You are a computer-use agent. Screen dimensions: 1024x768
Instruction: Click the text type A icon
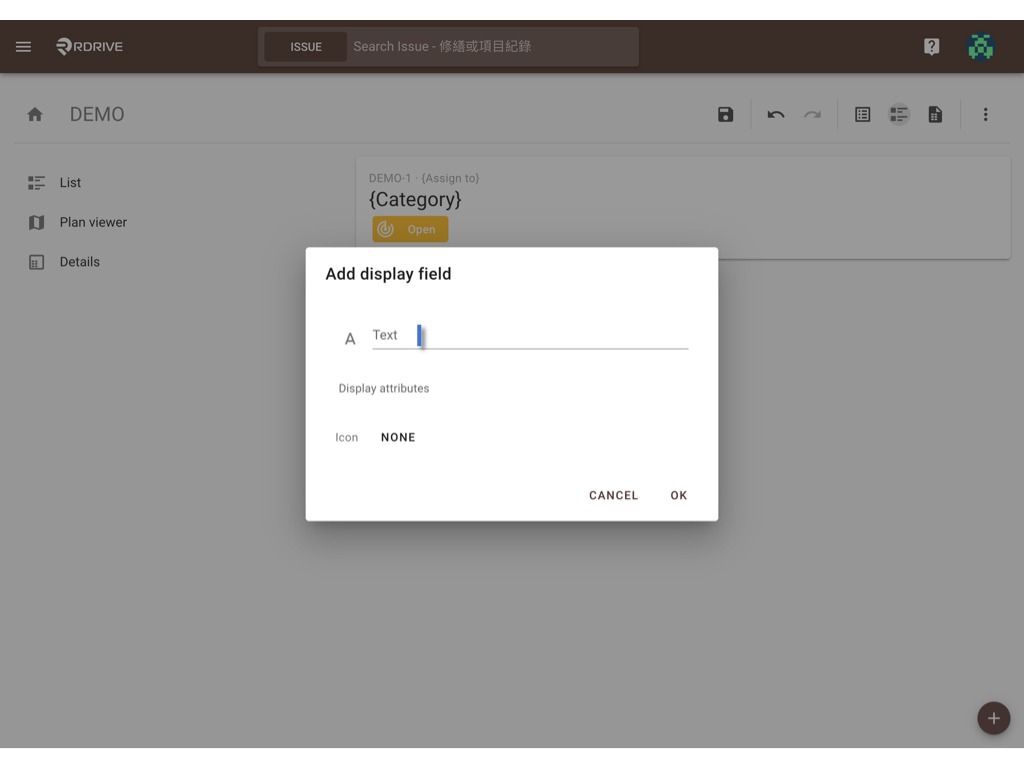coord(350,339)
